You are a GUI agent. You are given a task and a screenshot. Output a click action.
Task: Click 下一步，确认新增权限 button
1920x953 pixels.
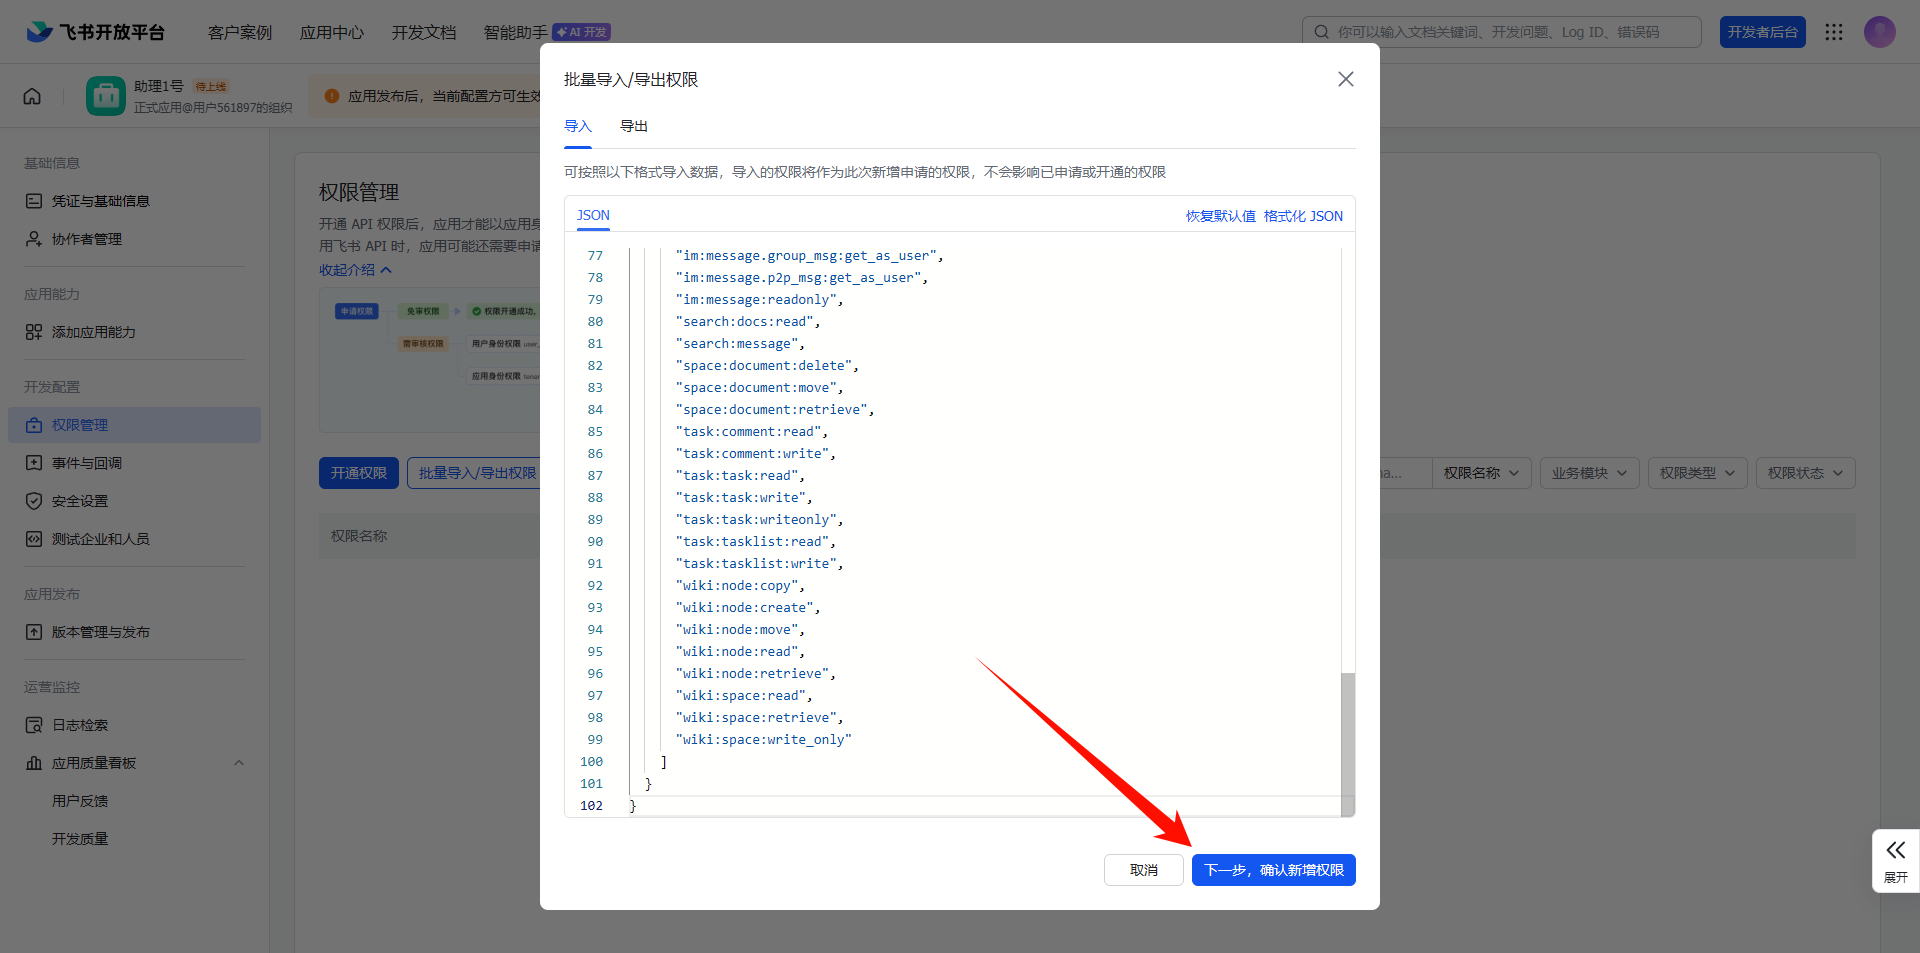(1273, 870)
